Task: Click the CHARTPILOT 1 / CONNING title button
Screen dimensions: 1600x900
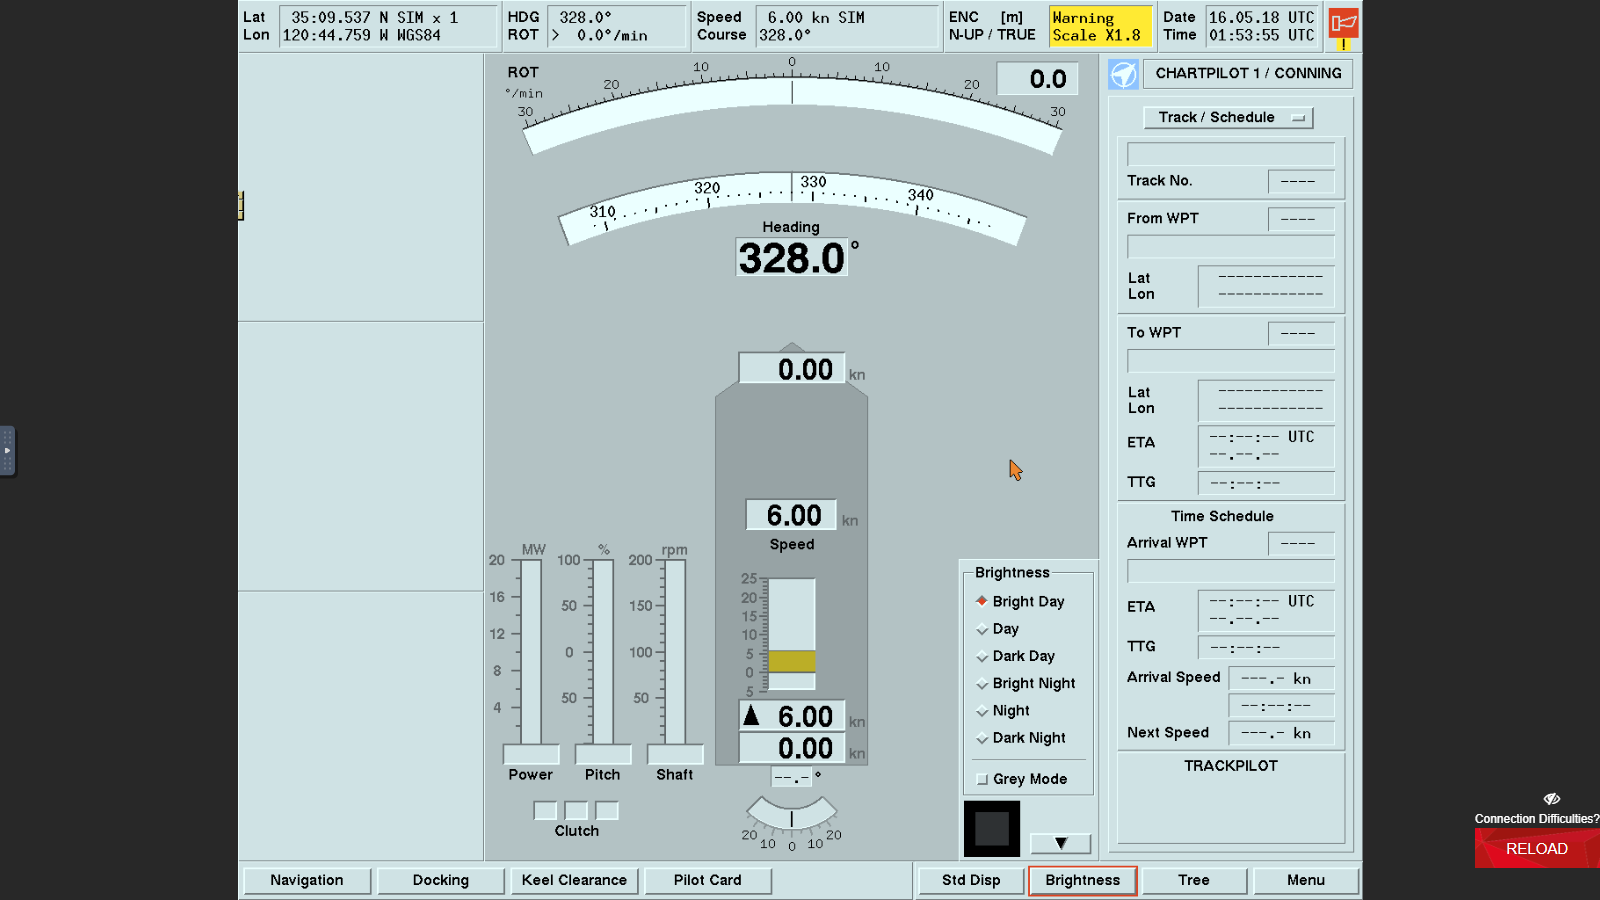Action: (x=1248, y=73)
